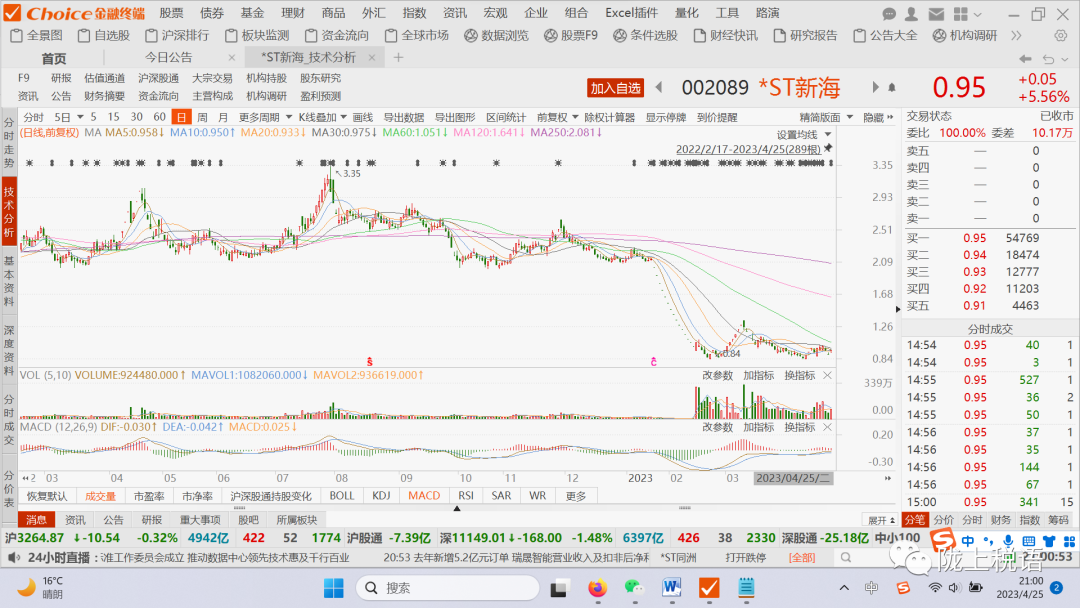The width and height of the screenshot is (1080, 608).
Task: Select the 30 minute period
Action: click(136, 117)
